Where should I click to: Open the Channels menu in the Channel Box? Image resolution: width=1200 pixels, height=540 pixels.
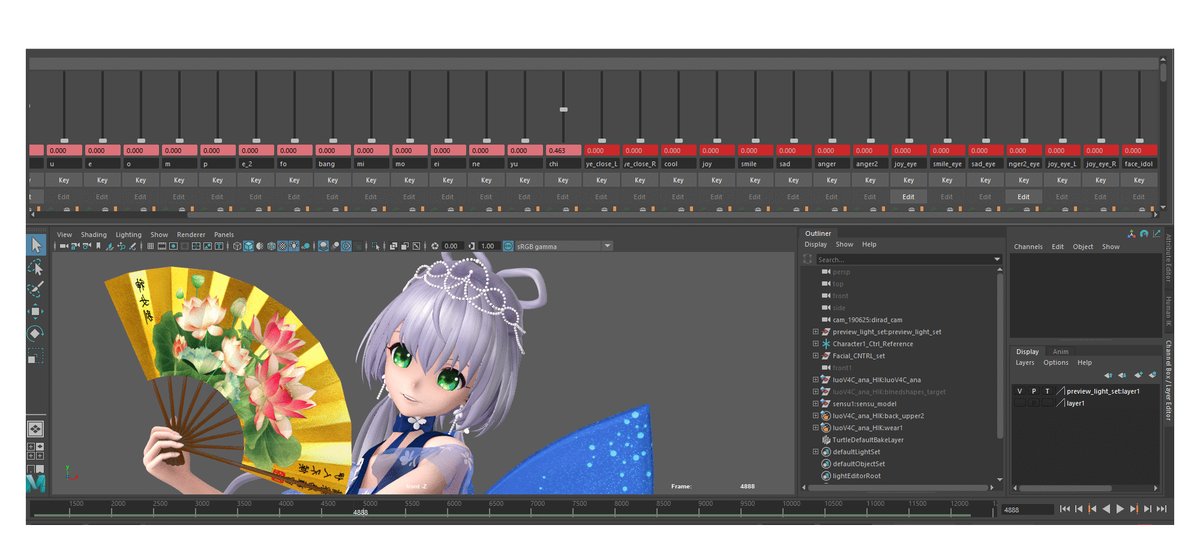1028,246
